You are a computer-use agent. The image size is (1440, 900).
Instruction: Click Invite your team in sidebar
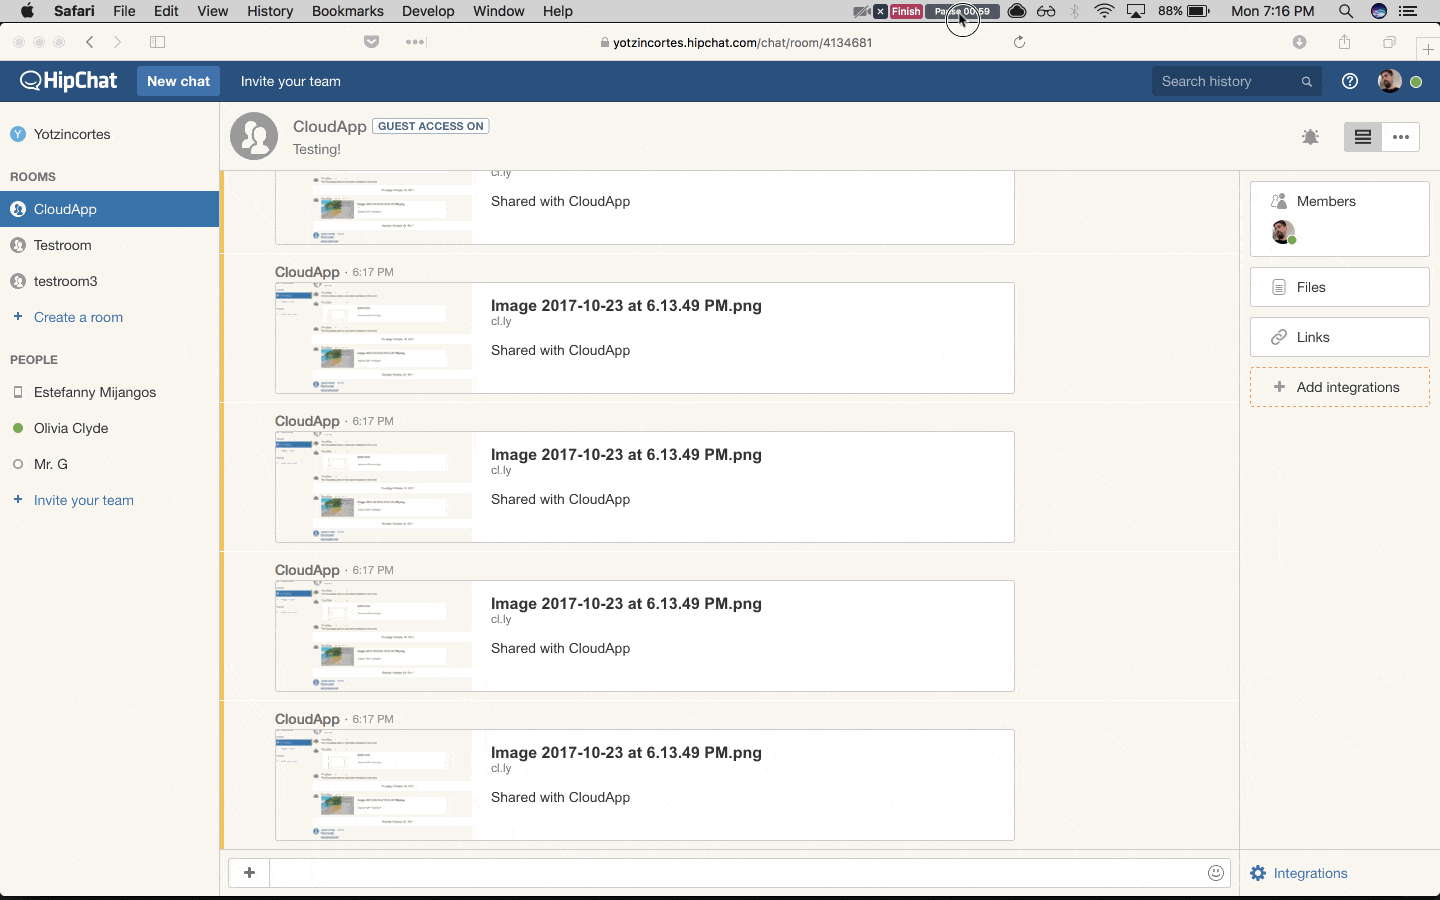tap(83, 500)
